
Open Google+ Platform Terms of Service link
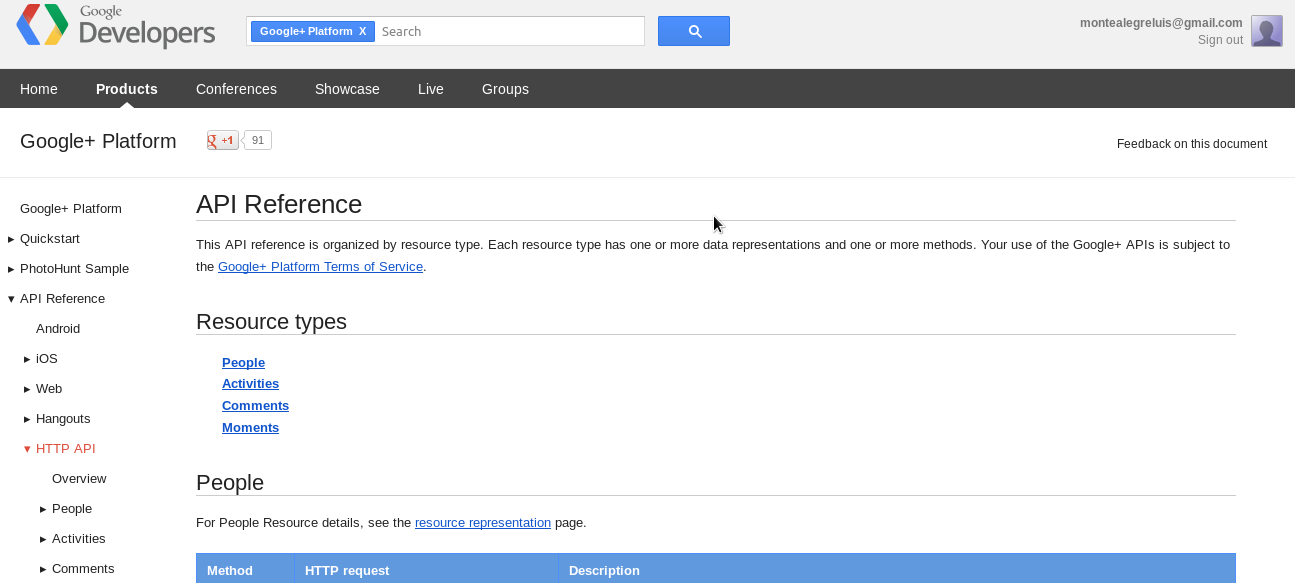pyautogui.click(x=320, y=267)
